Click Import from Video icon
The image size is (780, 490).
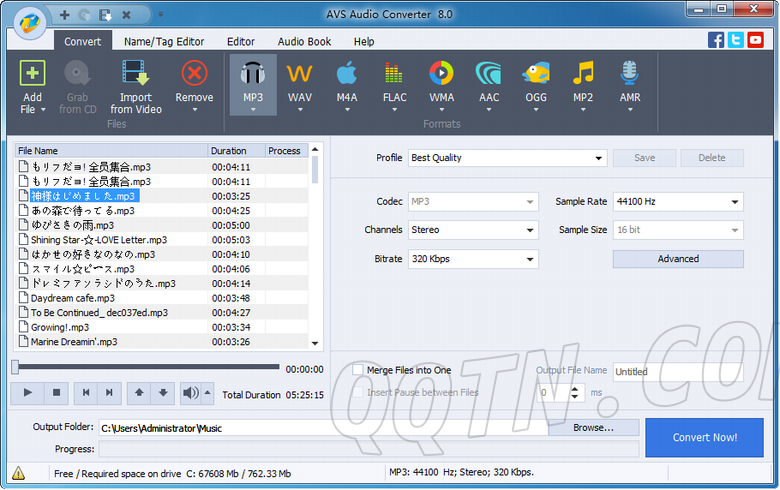136,75
